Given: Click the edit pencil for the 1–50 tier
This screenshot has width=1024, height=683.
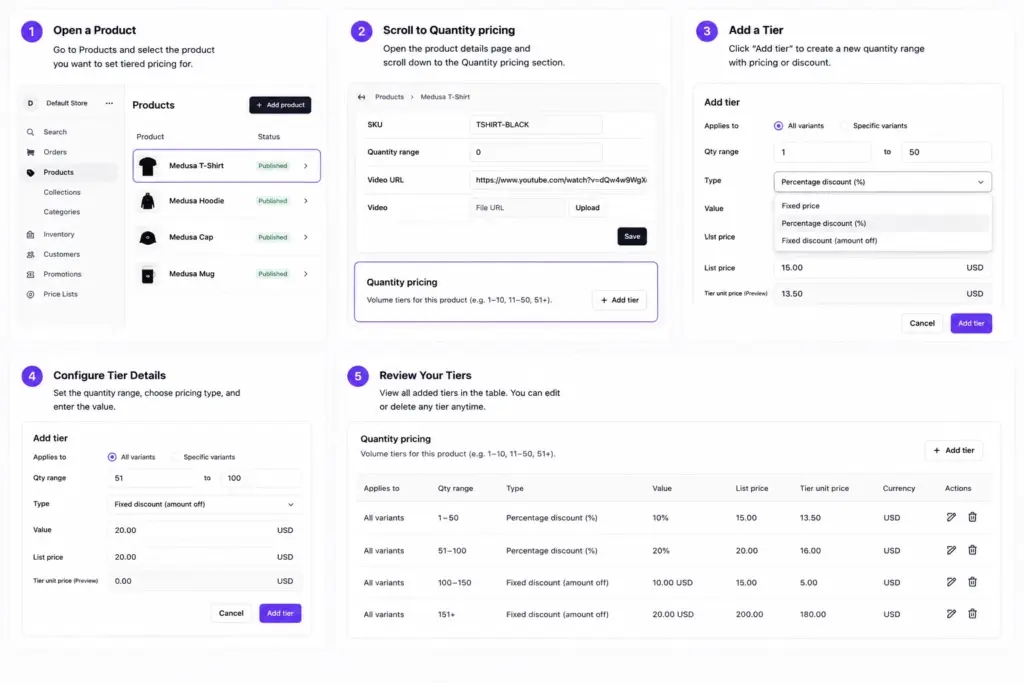Looking at the screenshot, I should pos(951,517).
